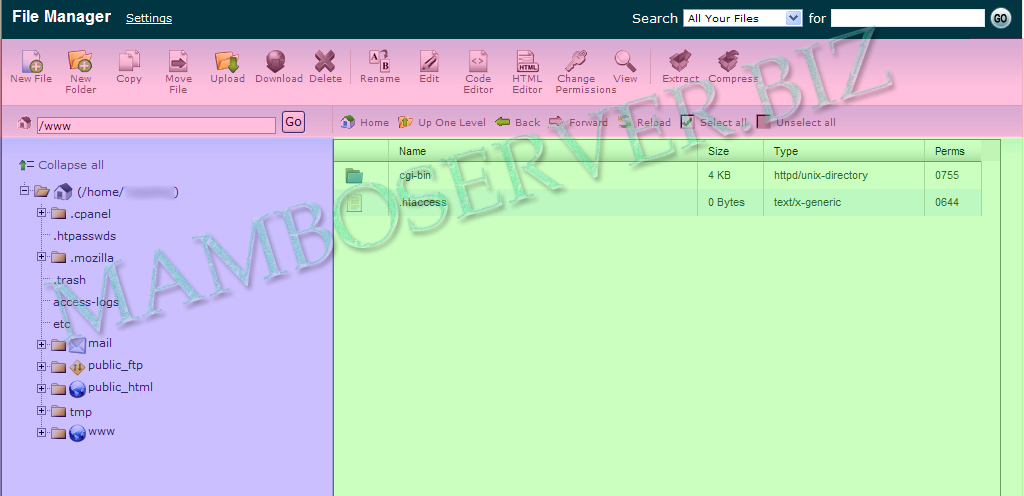
Task: Open the mail tree label
Action: 100,343
